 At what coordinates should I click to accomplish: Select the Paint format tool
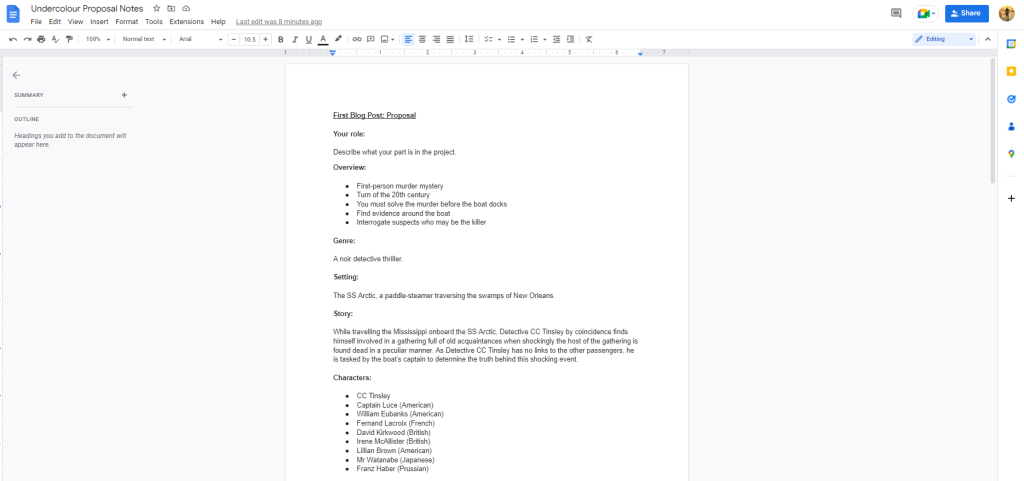pyautogui.click(x=69, y=39)
